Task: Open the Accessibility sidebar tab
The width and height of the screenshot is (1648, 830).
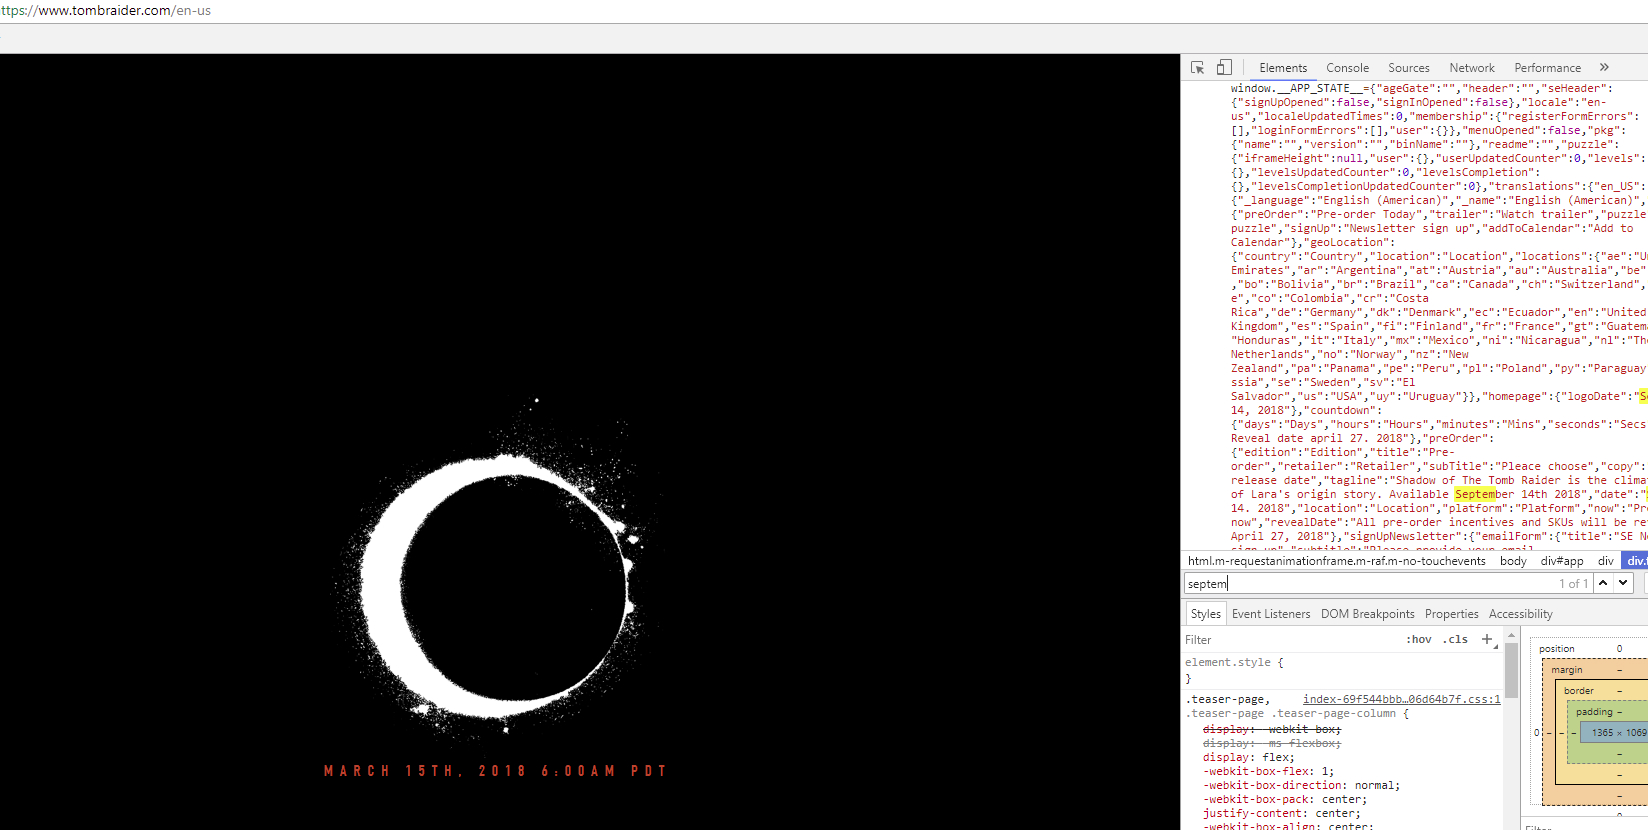Action: [1520, 614]
